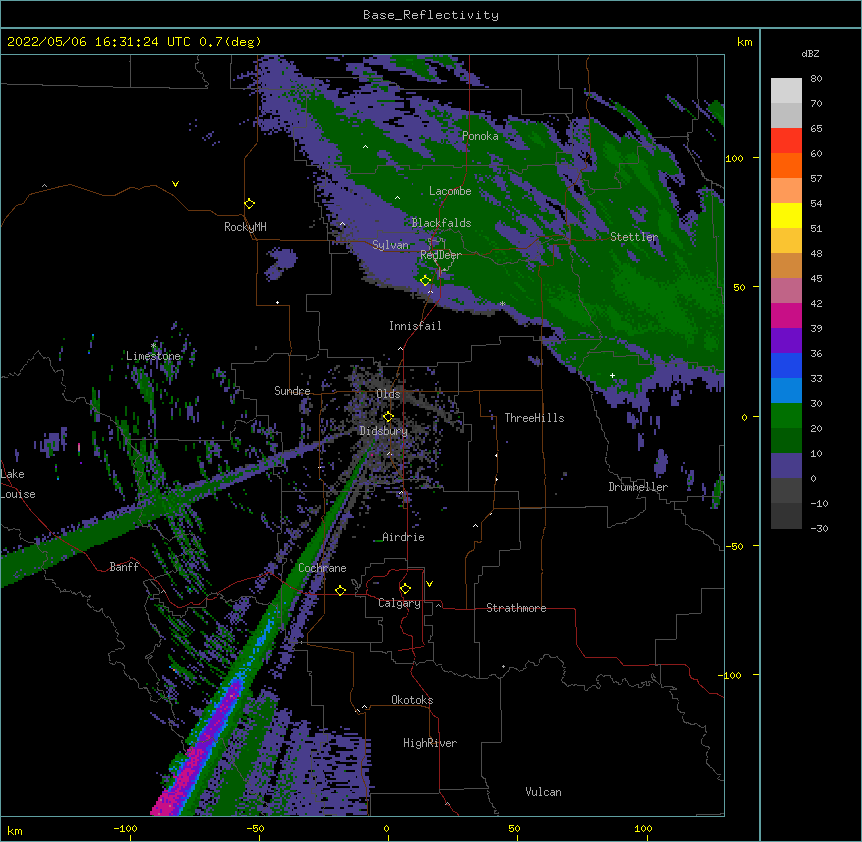The image size is (862, 842).
Task: Click the km unit label at bottom left
Action: pyautogui.click(x=15, y=830)
